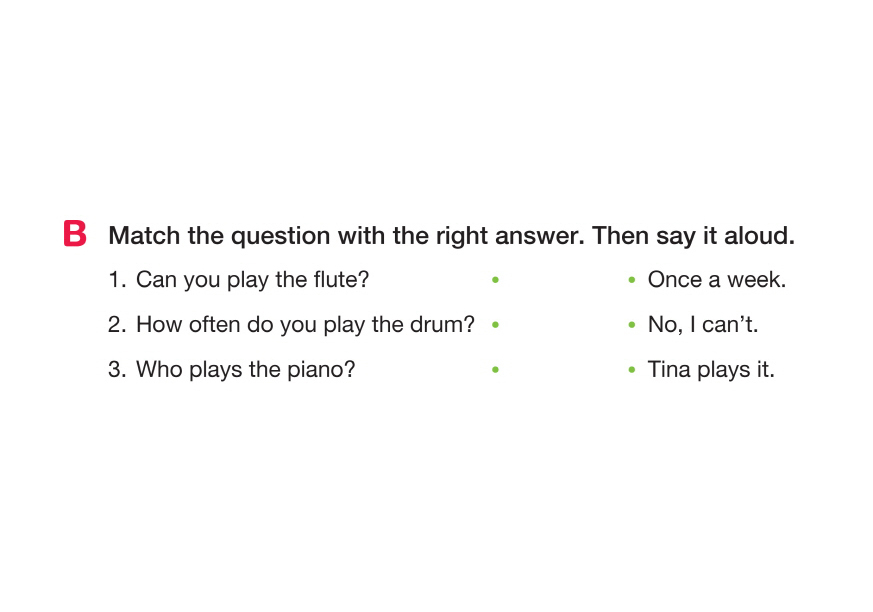Click the green dot before 'Once a week.'
Screen dimensions: 873x612
pos(631,281)
